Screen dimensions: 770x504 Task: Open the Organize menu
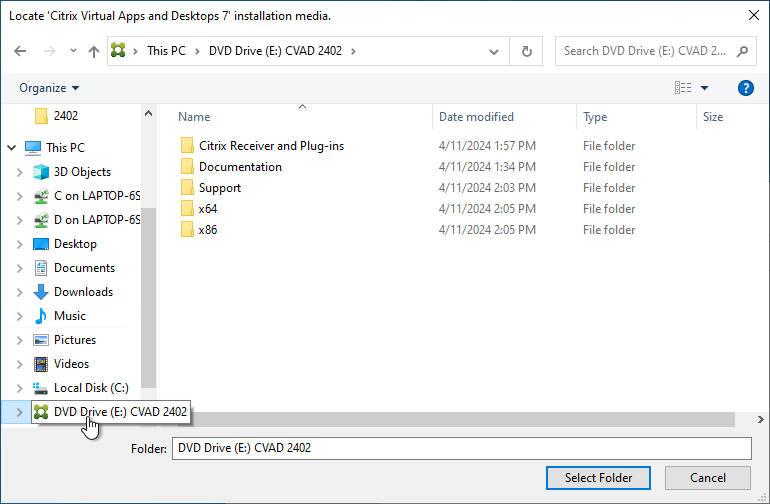49,88
